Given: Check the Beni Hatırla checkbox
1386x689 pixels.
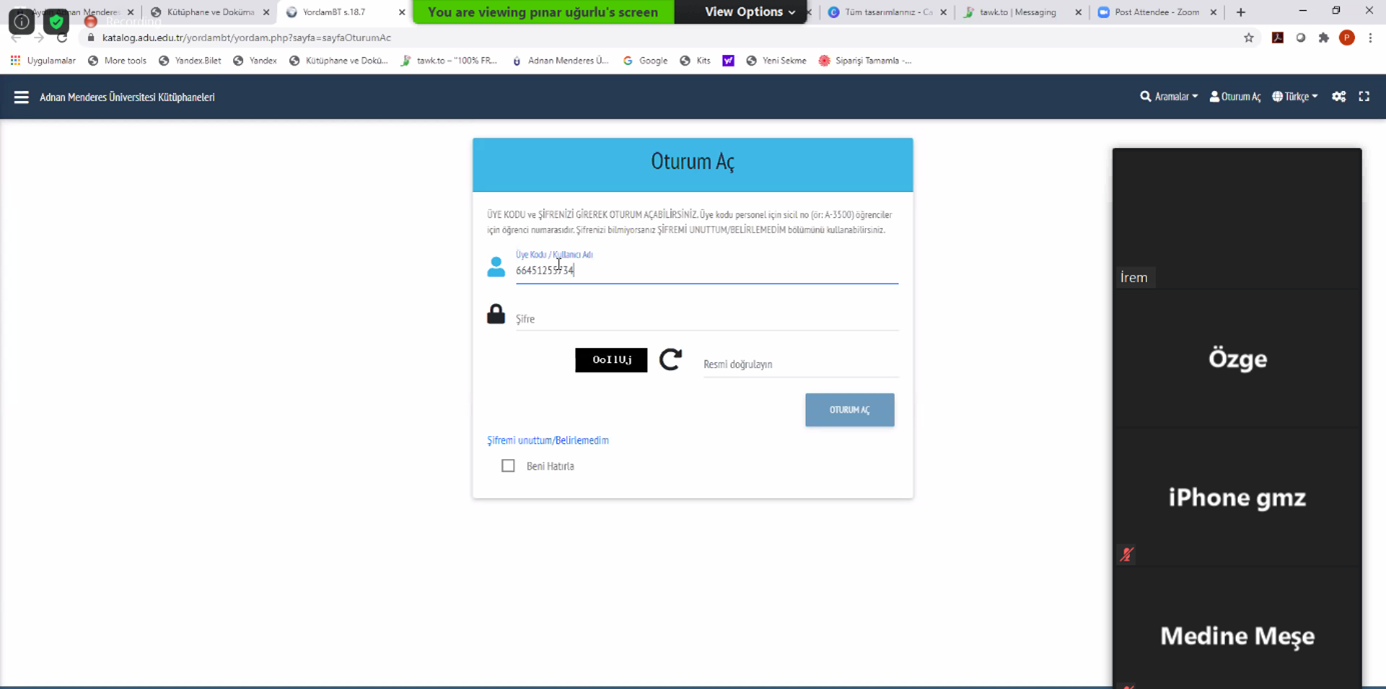Looking at the screenshot, I should 508,466.
